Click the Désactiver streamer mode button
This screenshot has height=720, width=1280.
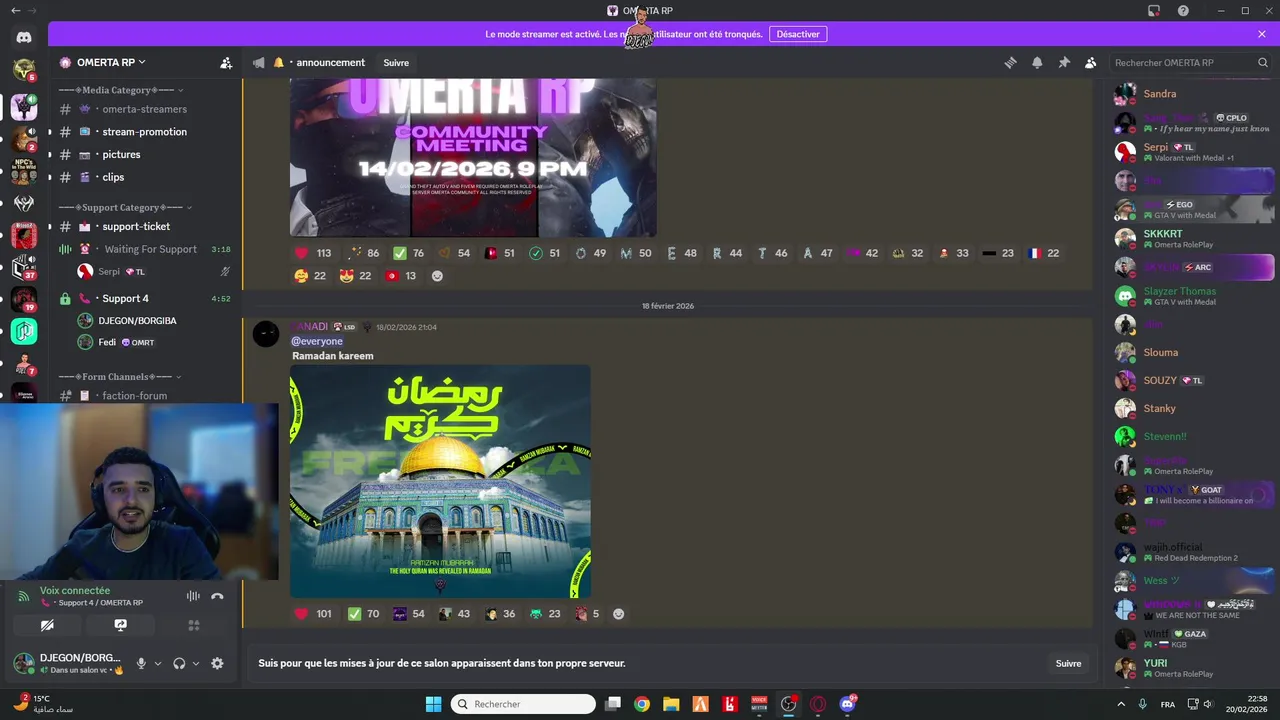click(798, 34)
